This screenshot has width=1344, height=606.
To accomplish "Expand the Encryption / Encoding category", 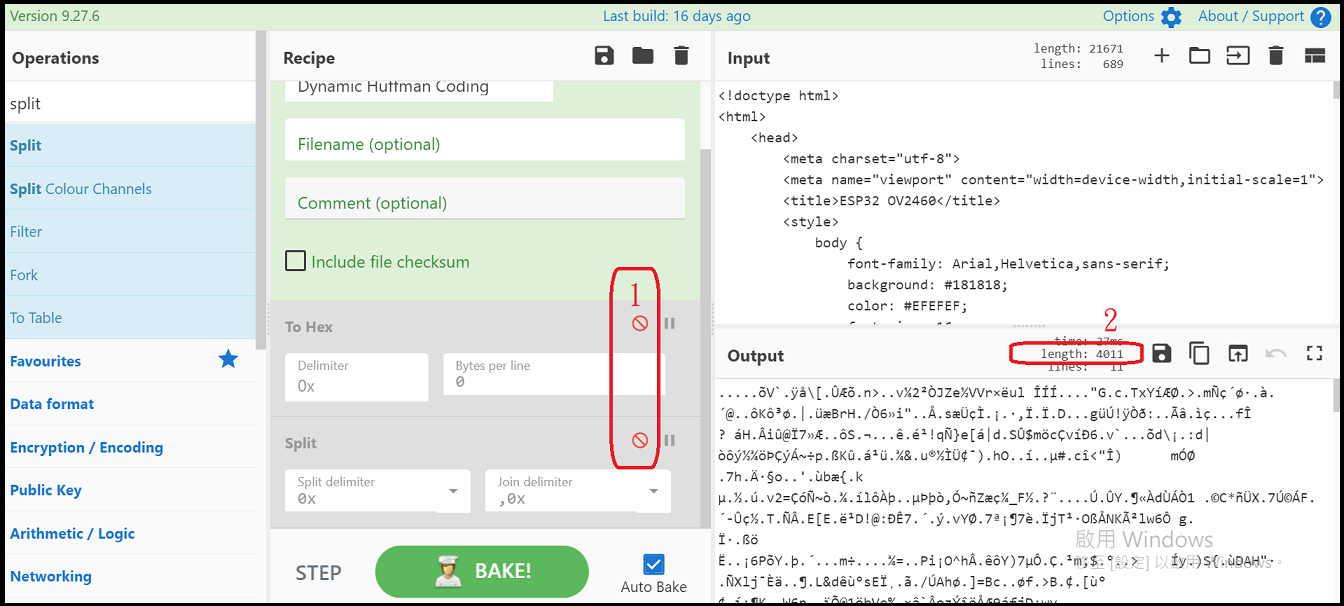I will click(130, 447).
